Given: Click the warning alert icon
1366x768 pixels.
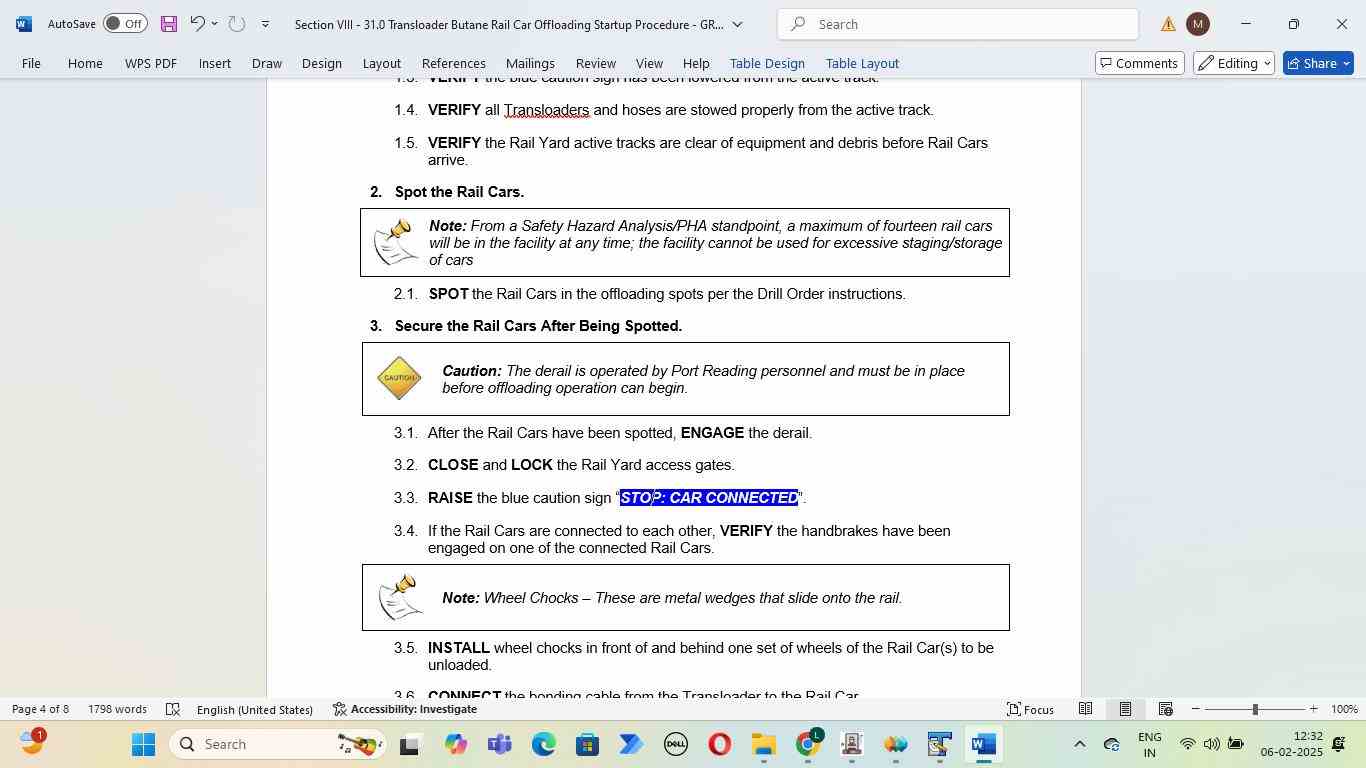Looking at the screenshot, I should point(1167,24).
